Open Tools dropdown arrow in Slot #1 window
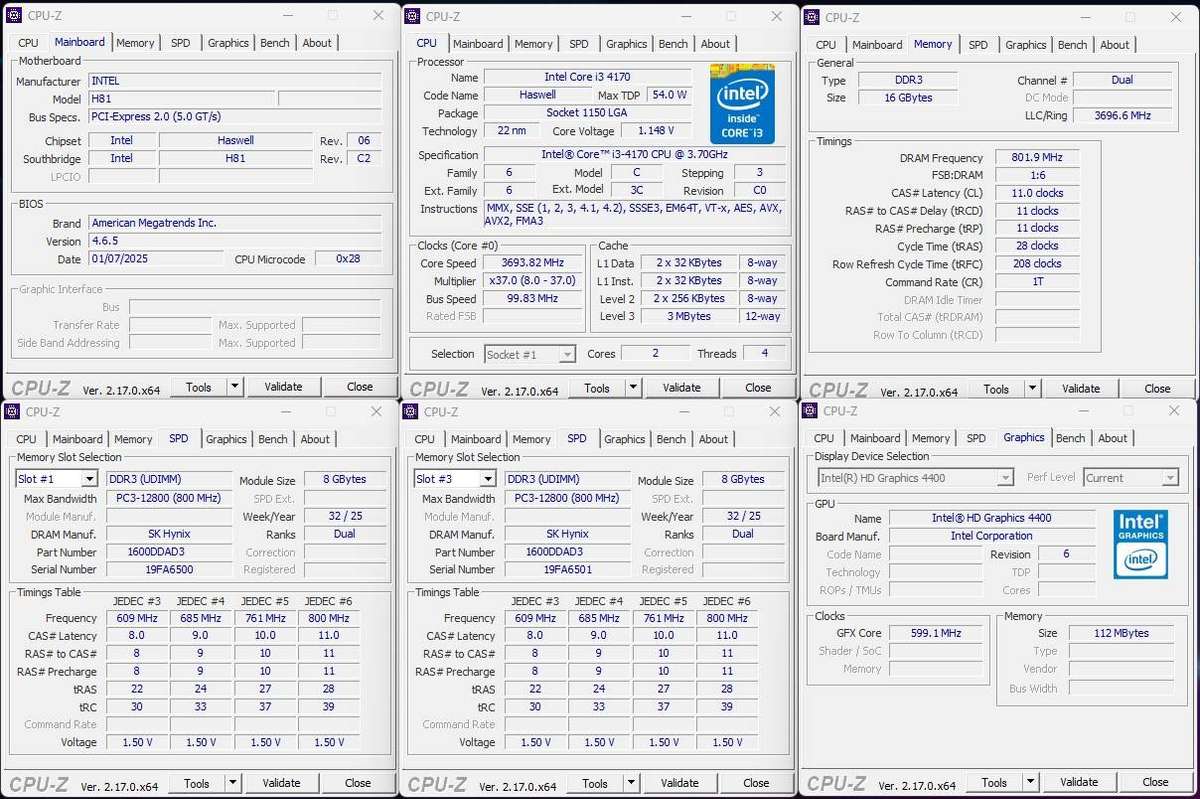This screenshot has width=1200, height=799. (x=233, y=783)
